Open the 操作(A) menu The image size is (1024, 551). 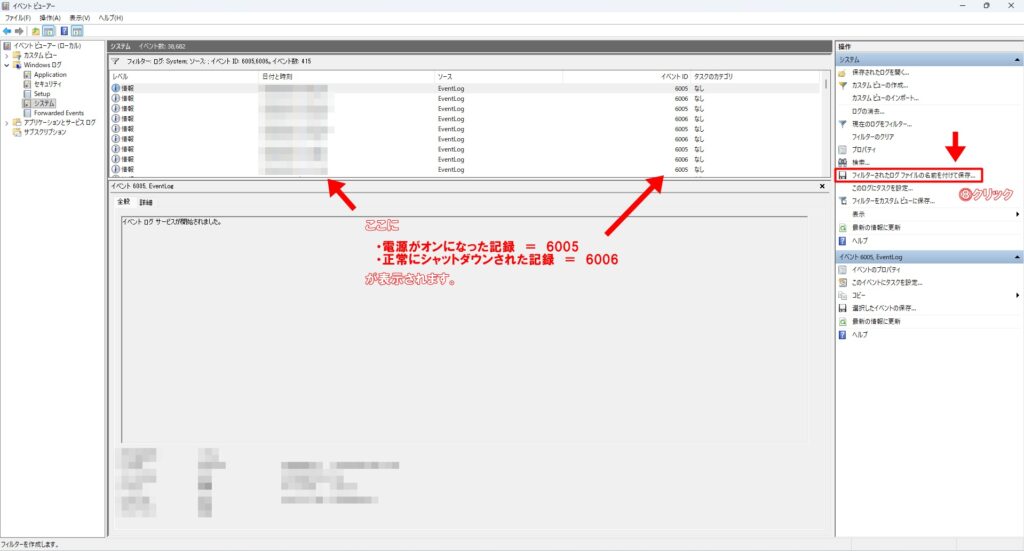click(x=50, y=18)
